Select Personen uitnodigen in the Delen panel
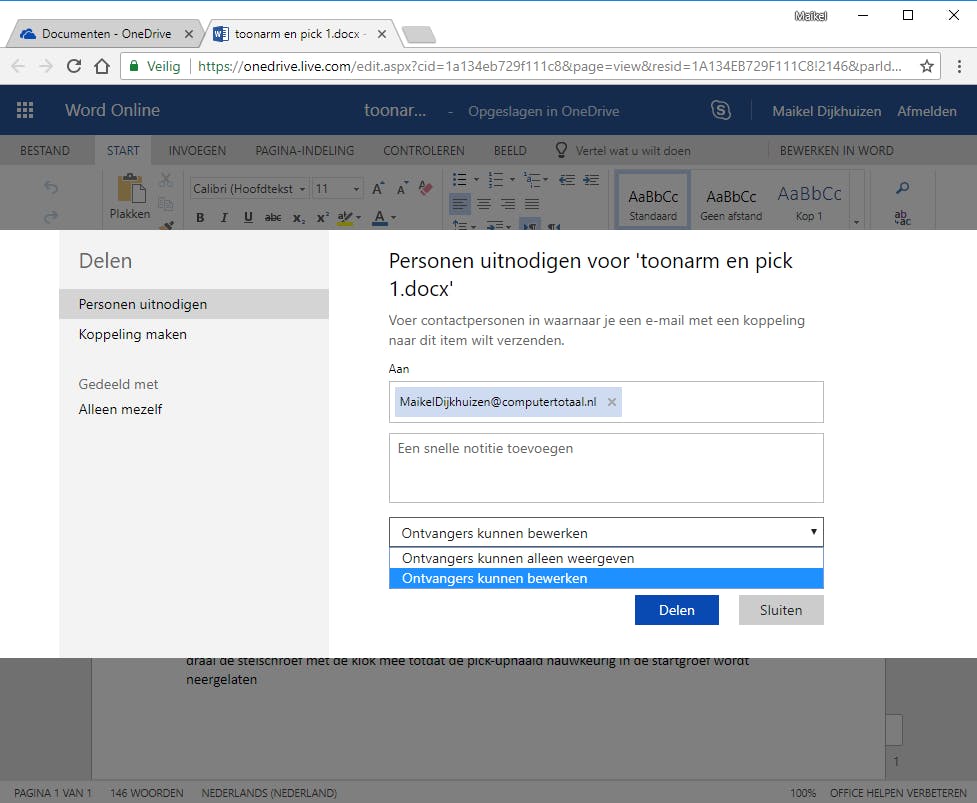The width and height of the screenshot is (977, 803). [194, 304]
